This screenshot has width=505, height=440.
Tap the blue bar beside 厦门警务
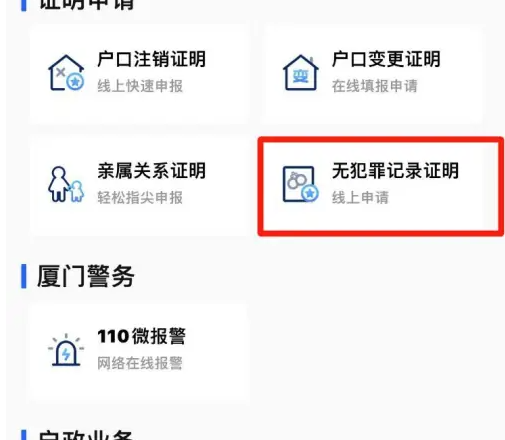[x=24, y=276]
